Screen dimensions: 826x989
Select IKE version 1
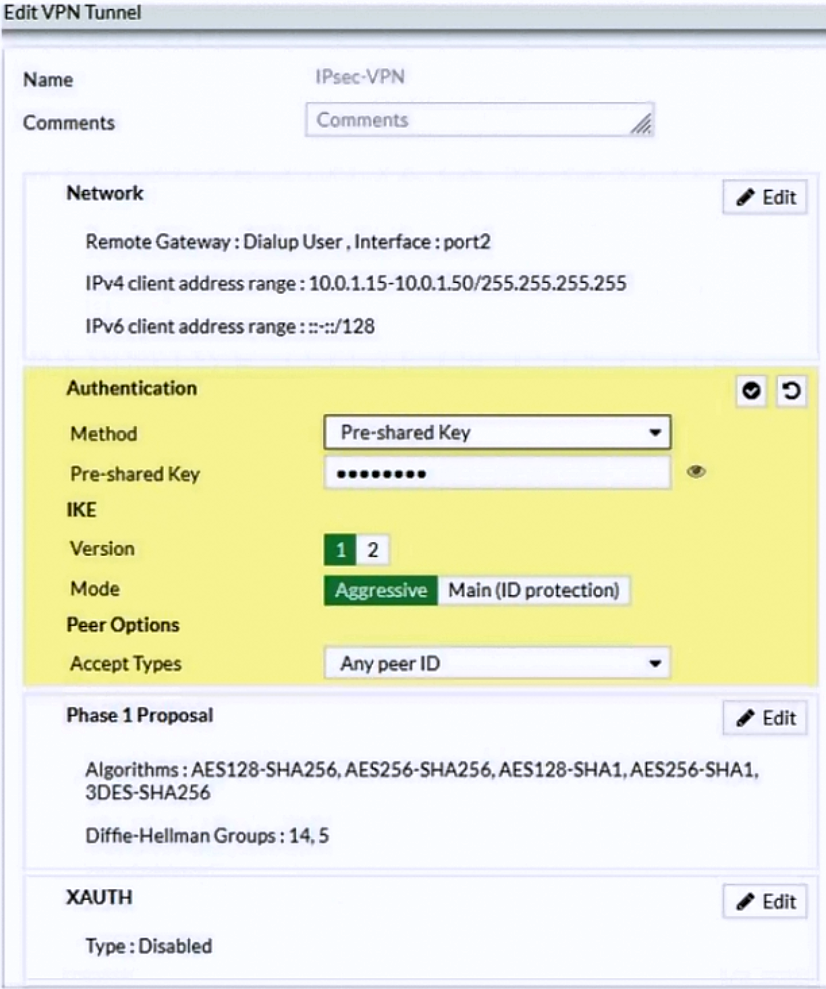pos(340,549)
